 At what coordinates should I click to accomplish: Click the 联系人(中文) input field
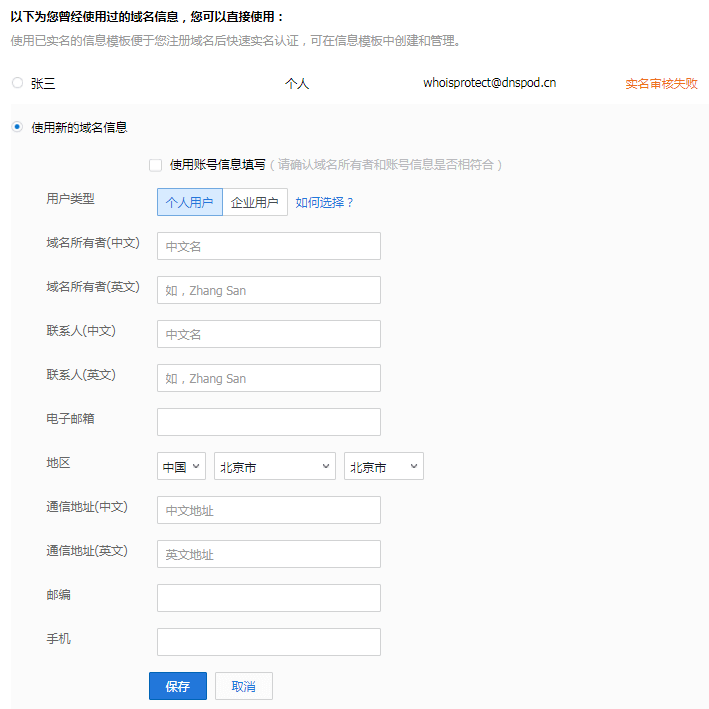(x=268, y=334)
